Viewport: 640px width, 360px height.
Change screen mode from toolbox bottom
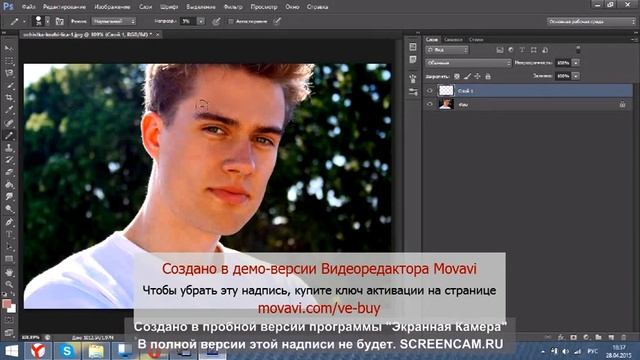(x=9, y=332)
